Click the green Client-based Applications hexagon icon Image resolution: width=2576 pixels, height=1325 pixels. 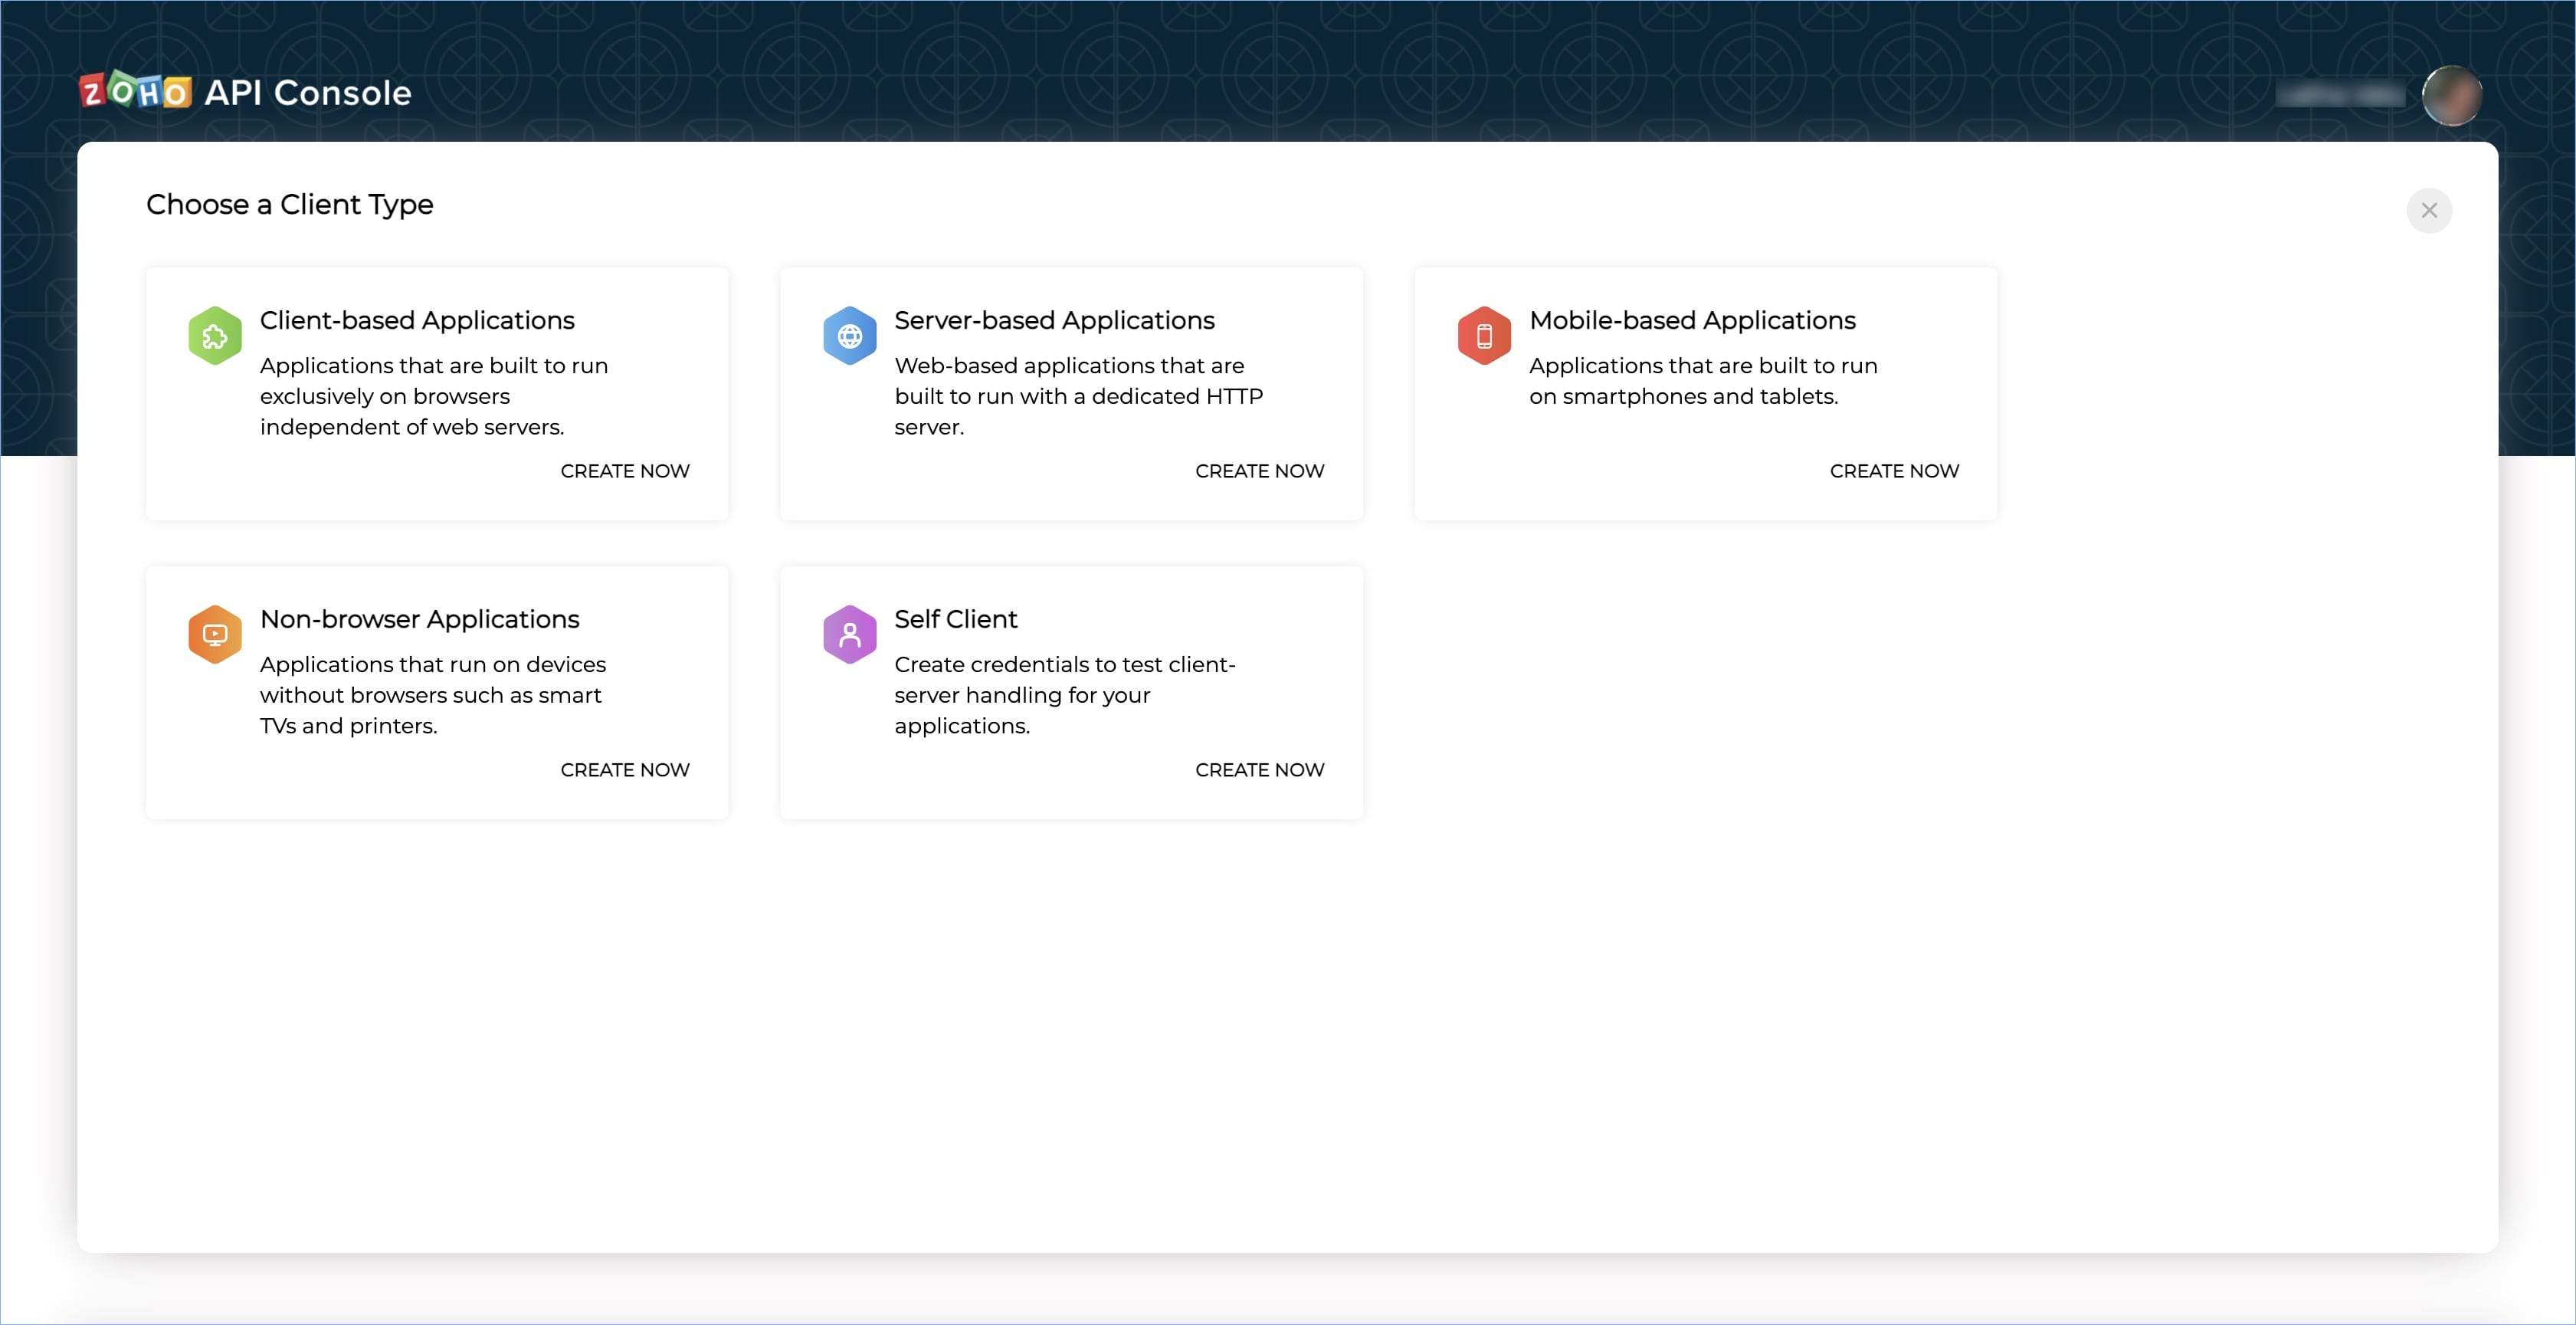pos(215,336)
